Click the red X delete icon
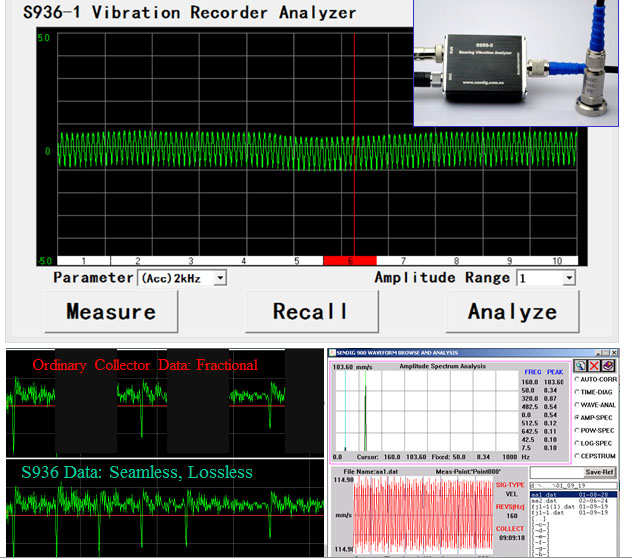 (594, 367)
